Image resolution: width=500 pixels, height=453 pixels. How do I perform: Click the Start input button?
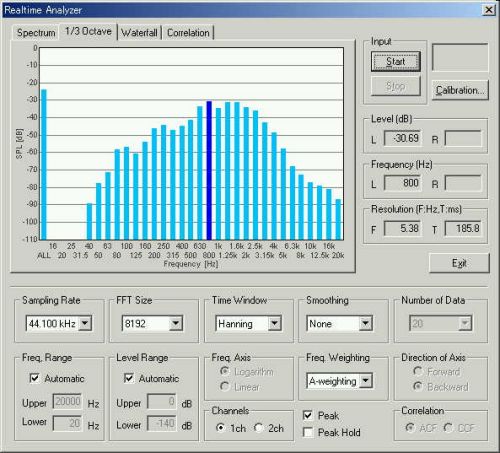[x=396, y=61]
